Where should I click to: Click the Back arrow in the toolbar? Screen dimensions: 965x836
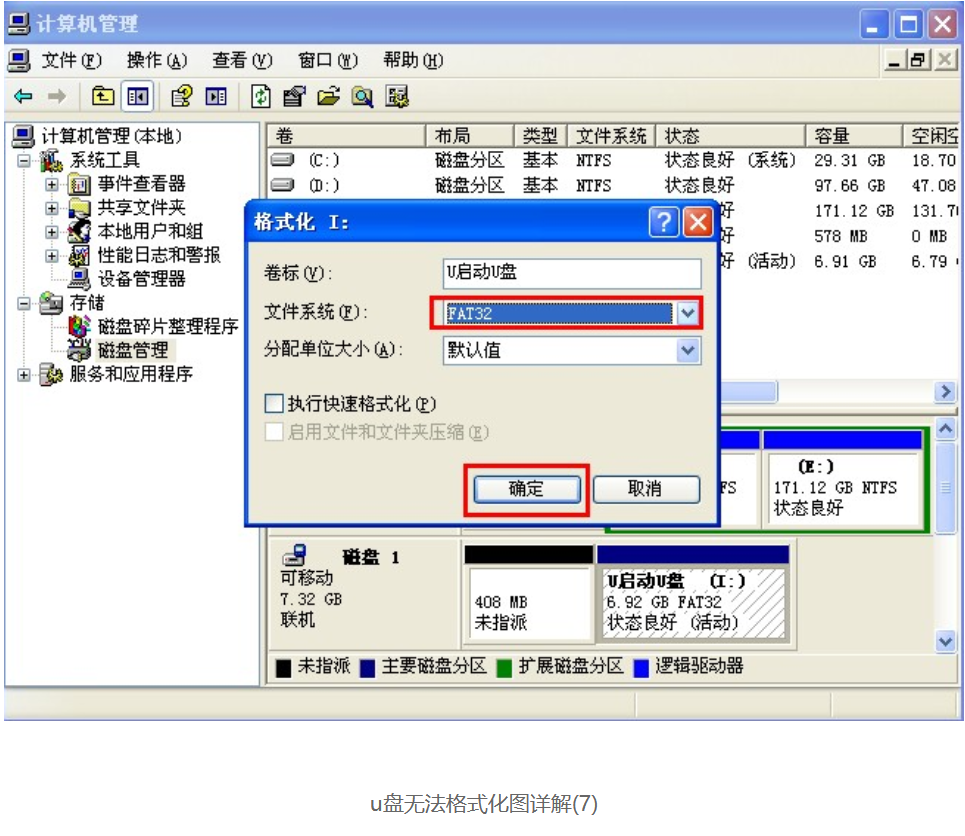click(x=23, y=97)
